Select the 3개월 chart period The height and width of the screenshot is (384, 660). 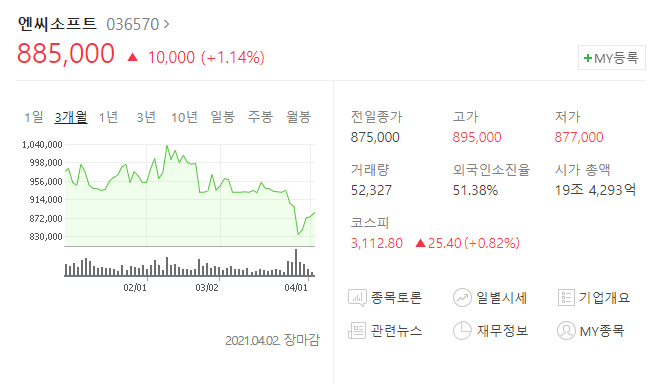71,117
